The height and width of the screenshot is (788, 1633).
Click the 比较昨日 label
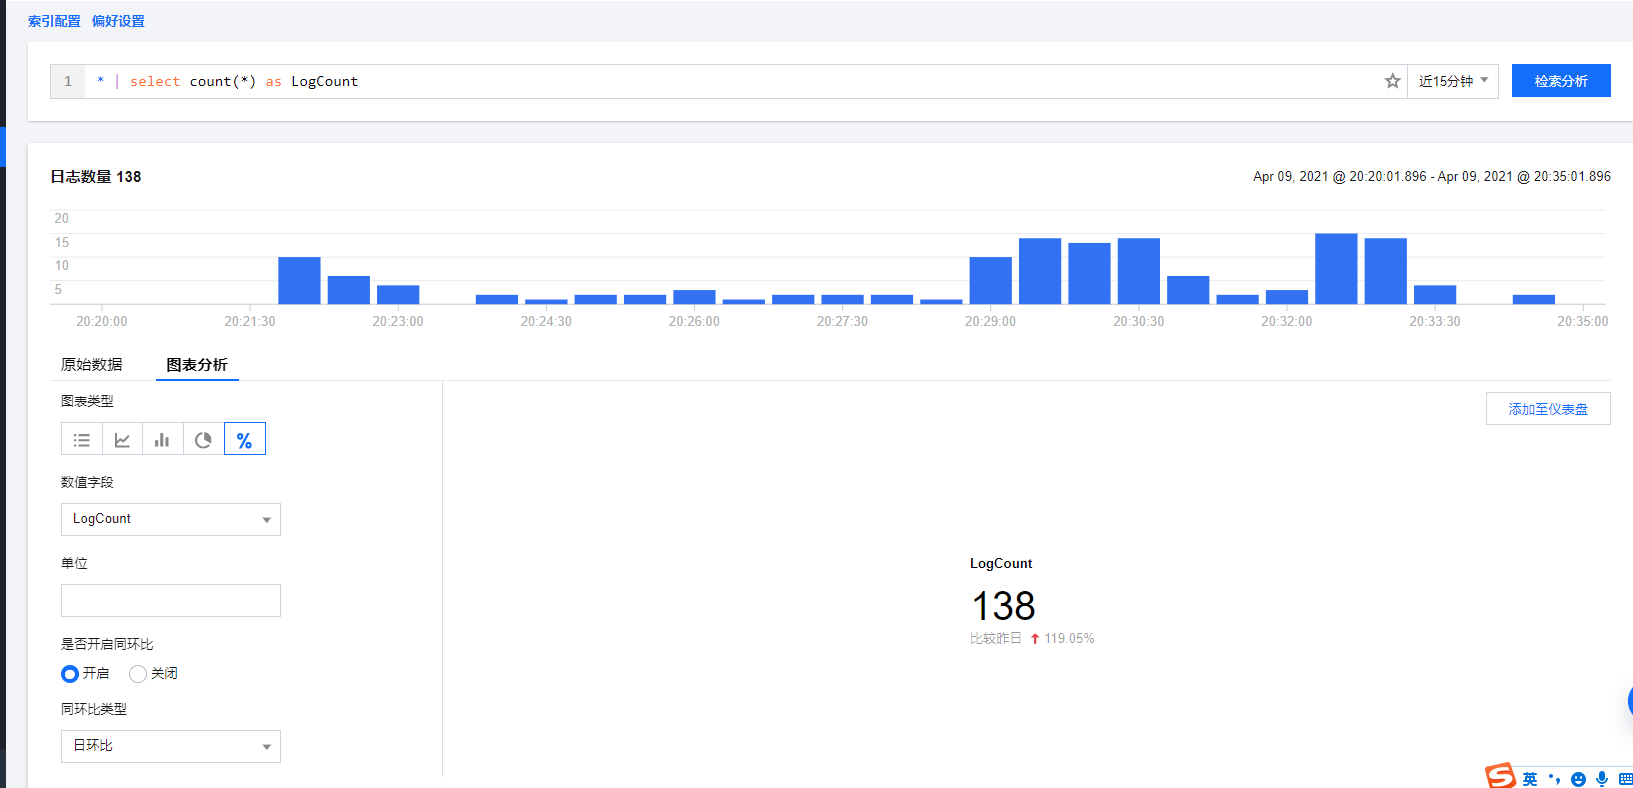996,638
